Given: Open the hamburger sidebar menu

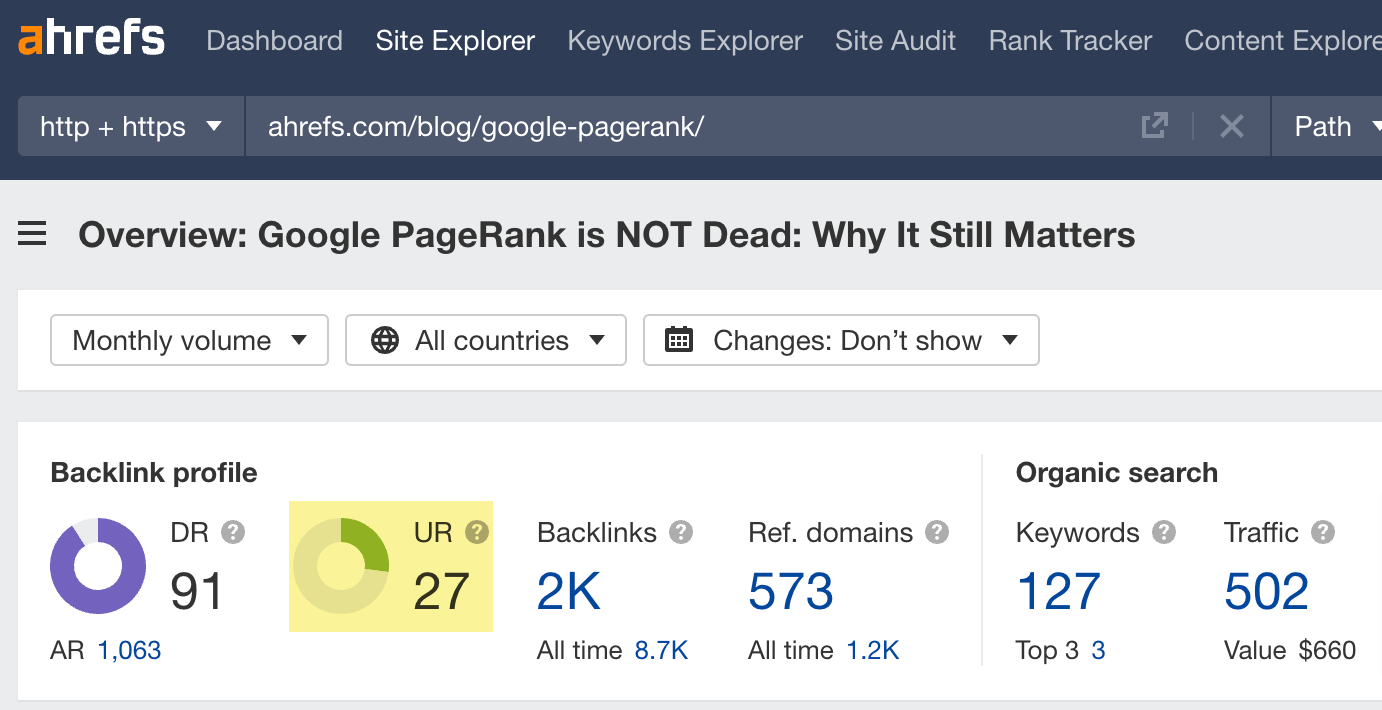Looking at the screenshot, I should pos(32,235).
